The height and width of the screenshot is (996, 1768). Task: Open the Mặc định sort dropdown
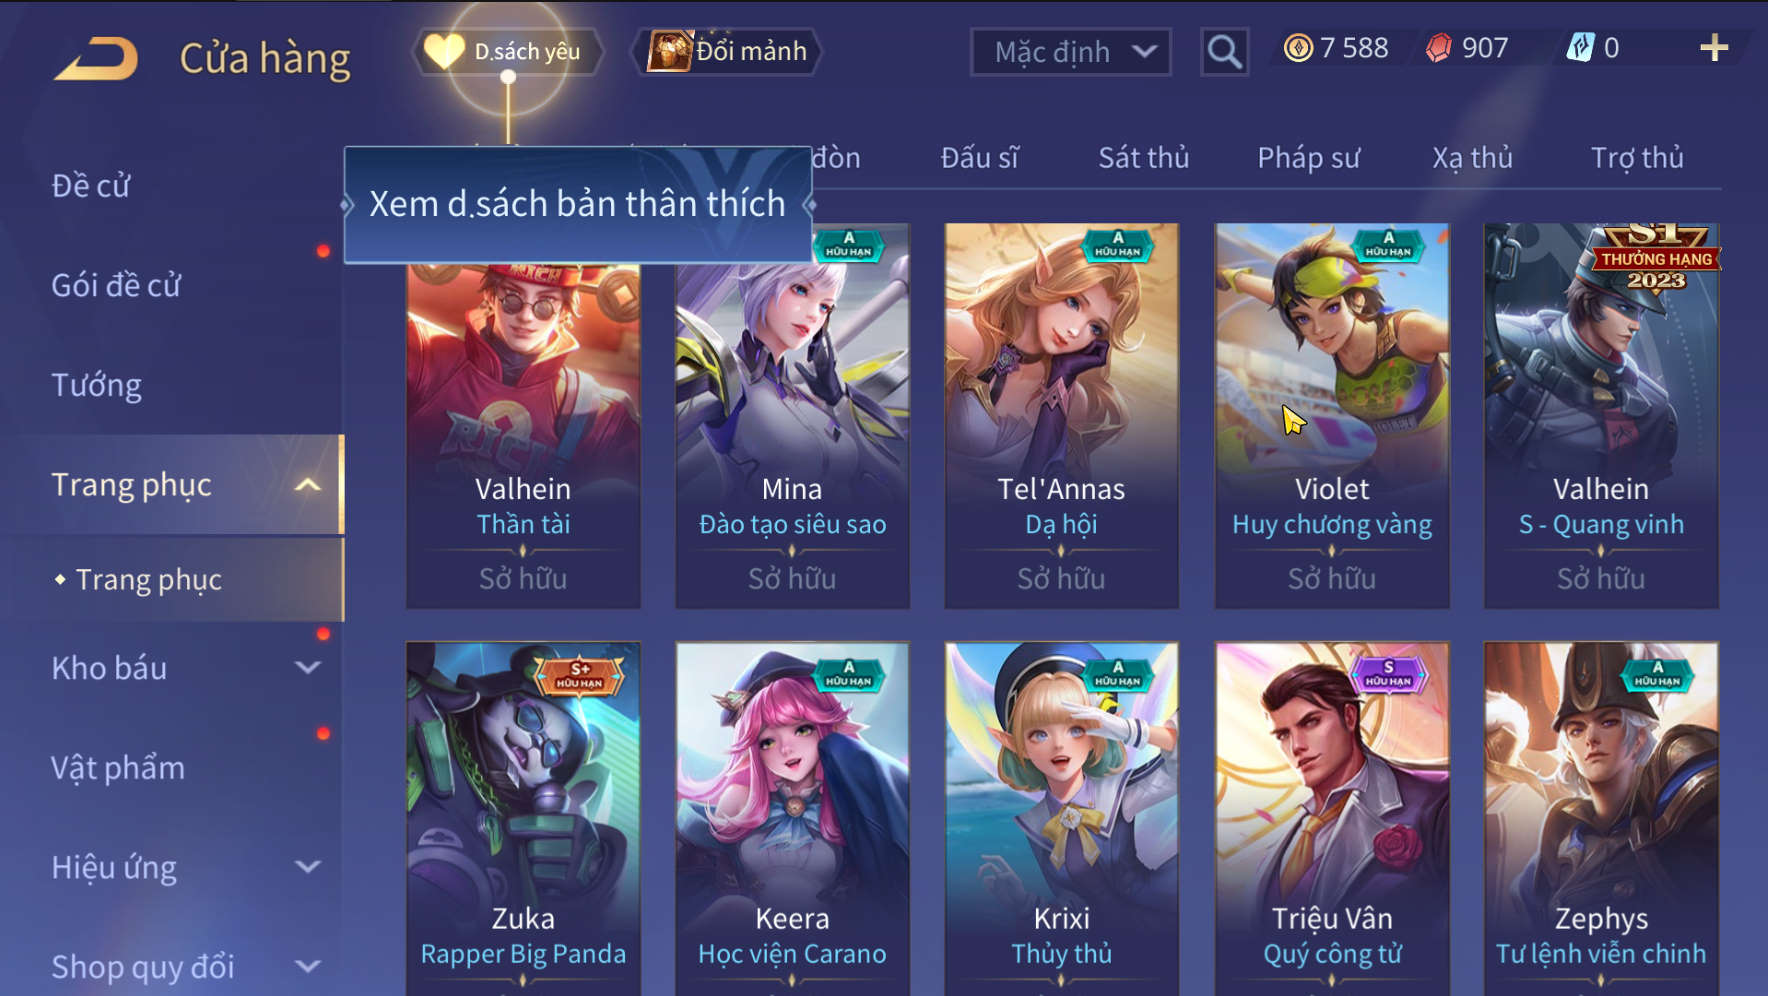[1071, 51]
